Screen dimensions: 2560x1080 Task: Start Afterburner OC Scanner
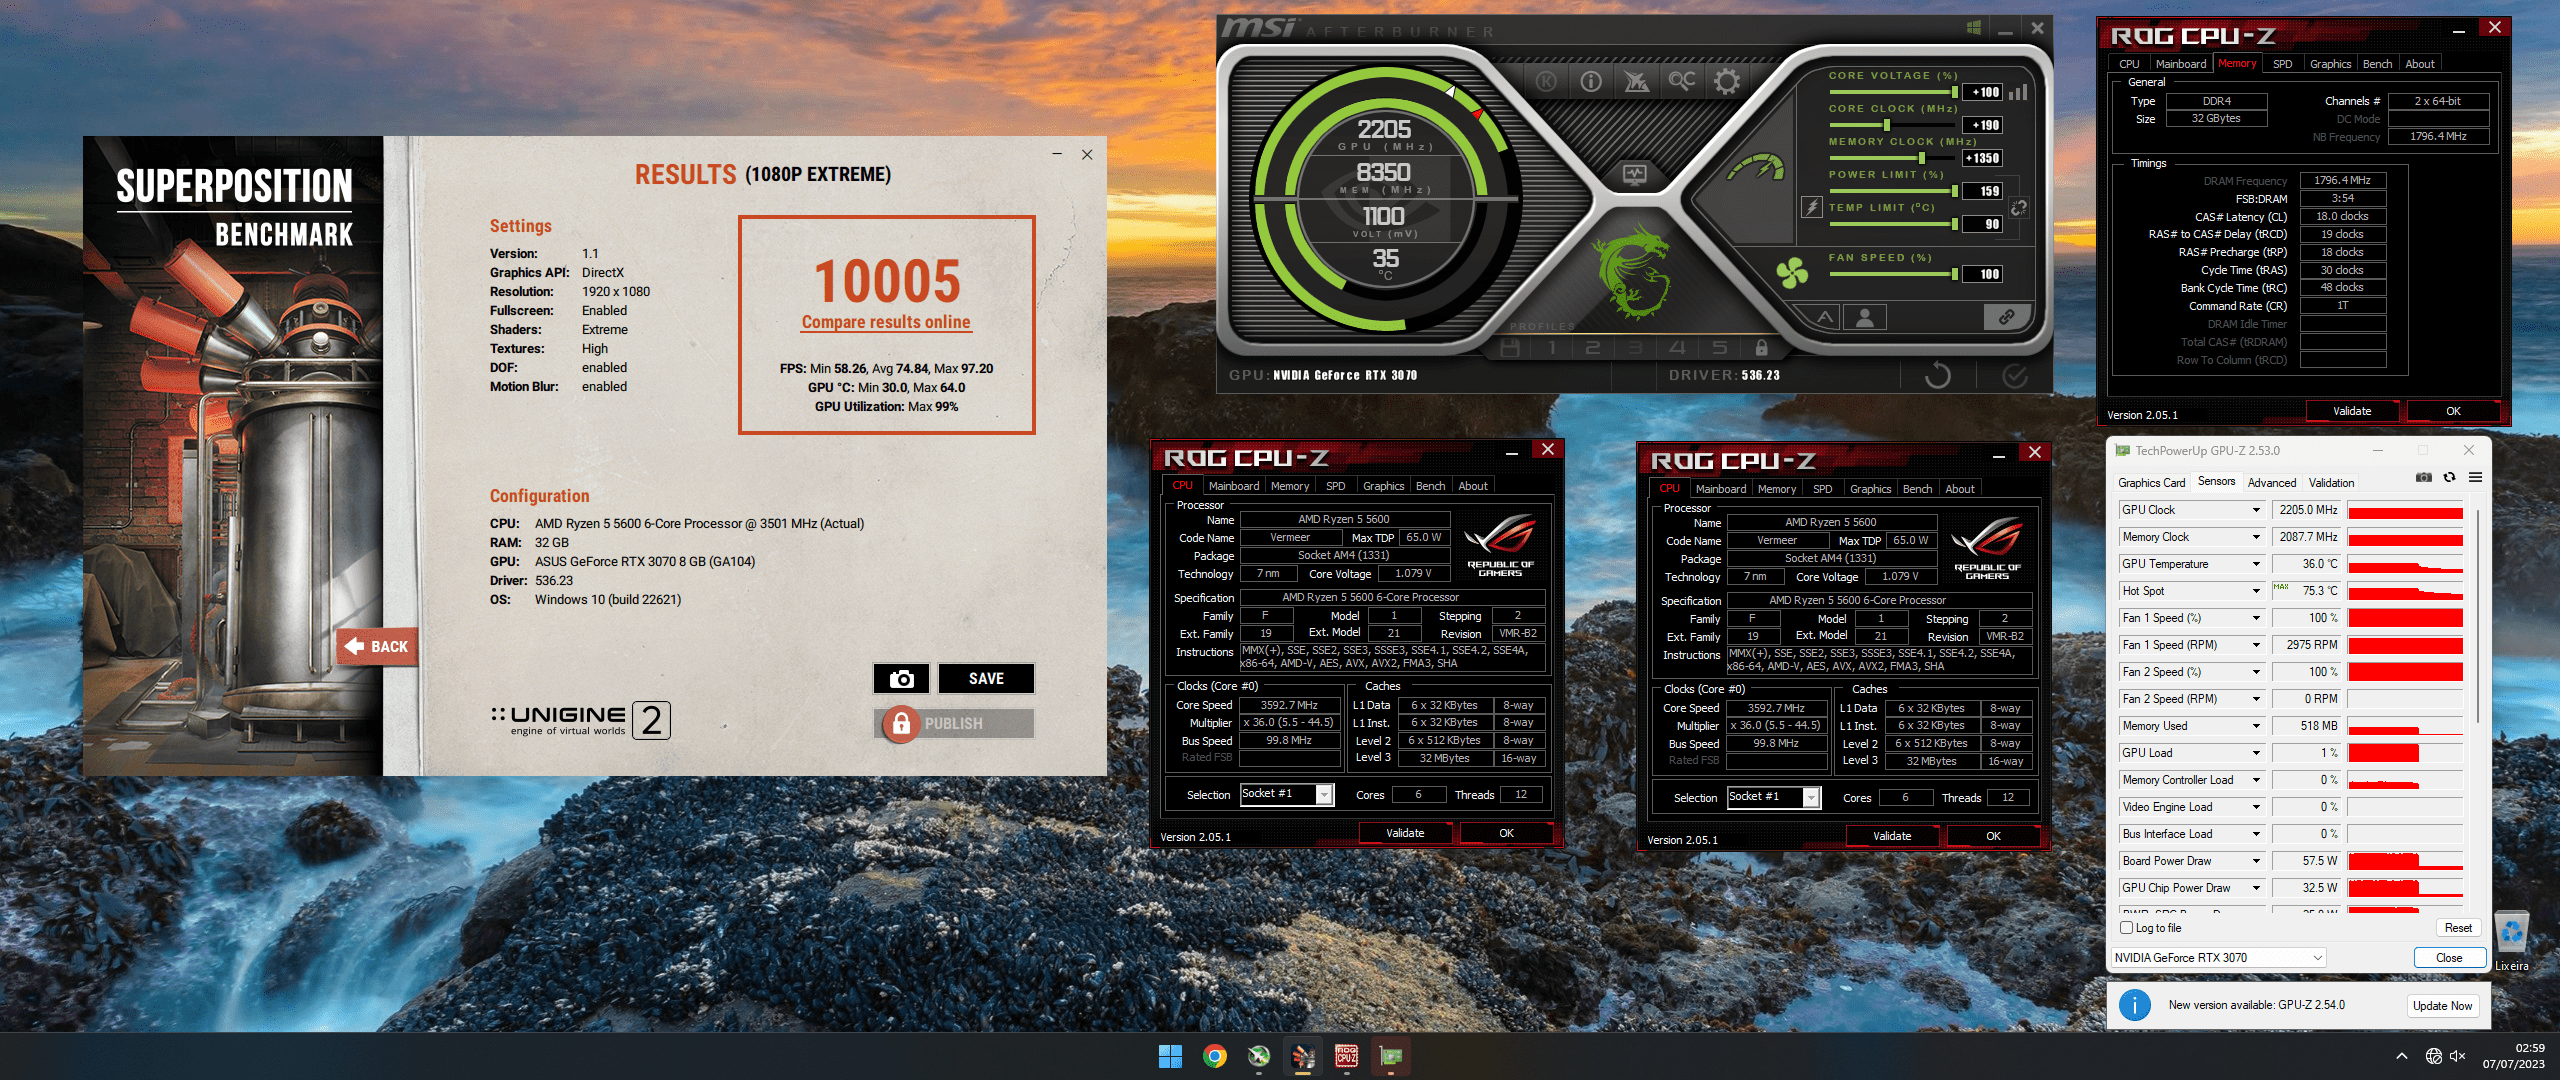click(x=1682, y=81)
